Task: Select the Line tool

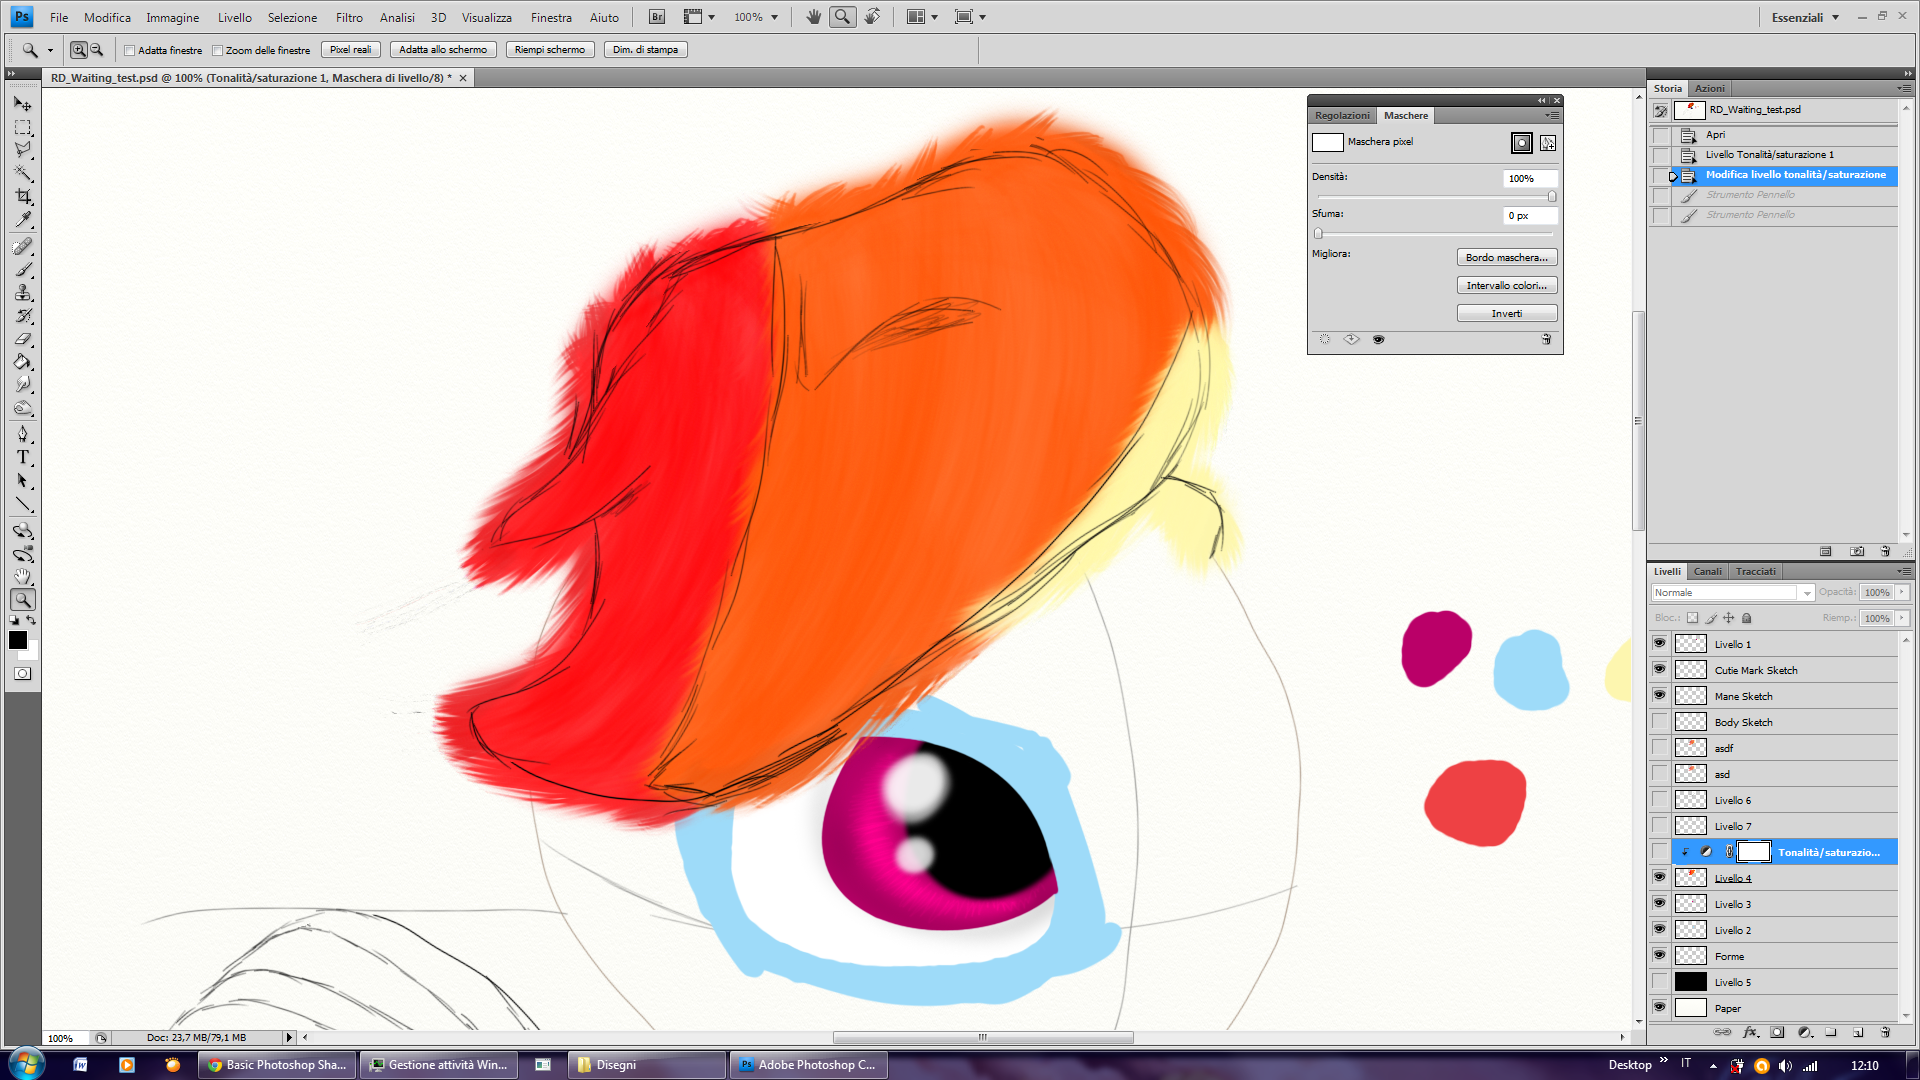Action: click(x=23, y=504)
